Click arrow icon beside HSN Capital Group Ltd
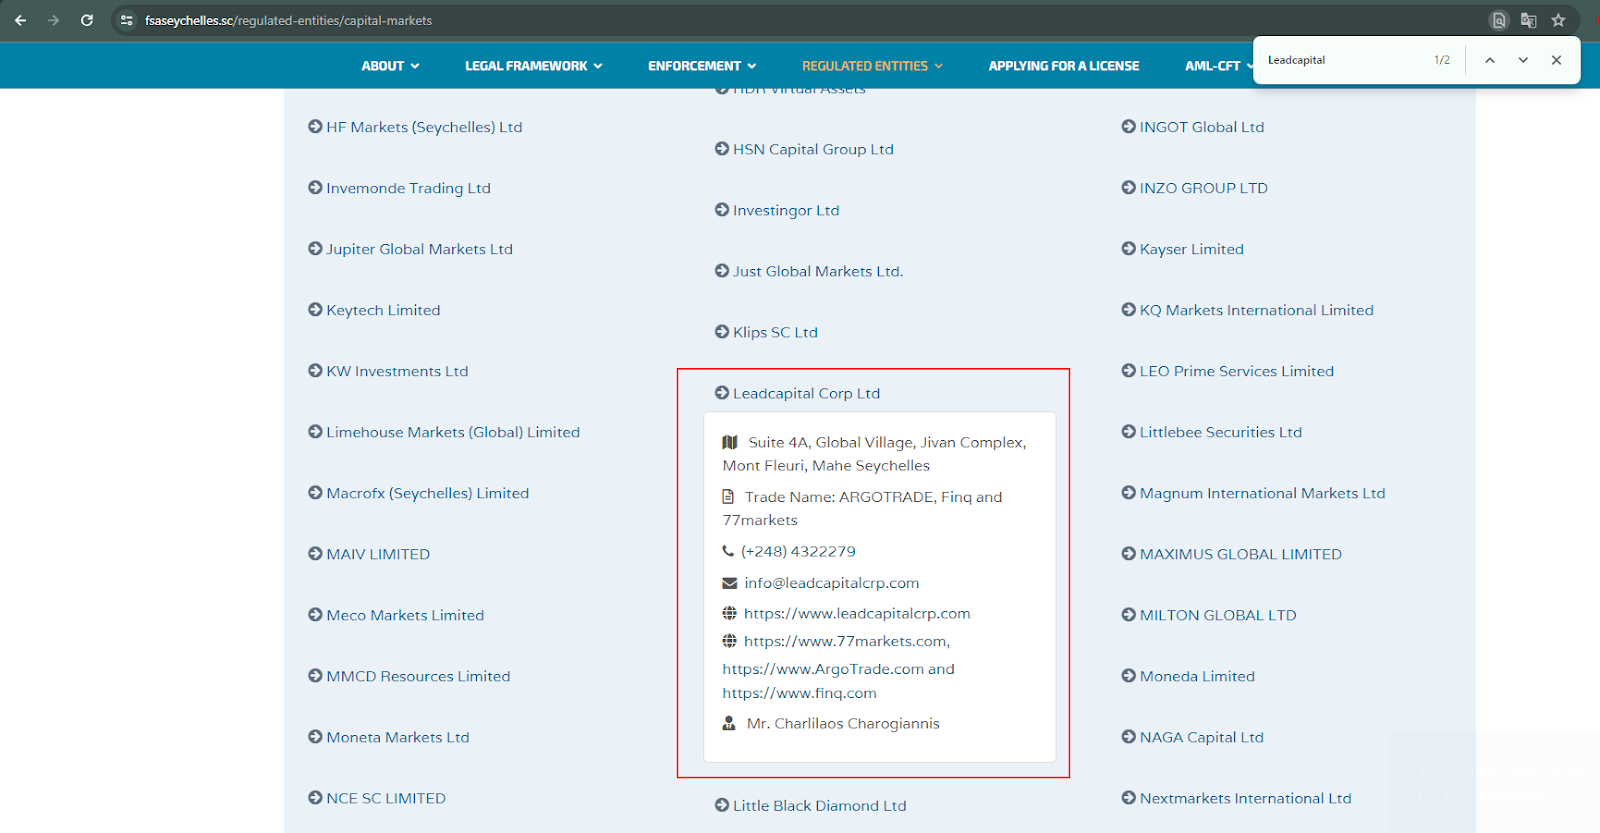The height and width of the screenshot is (833, 1600). 722,149
